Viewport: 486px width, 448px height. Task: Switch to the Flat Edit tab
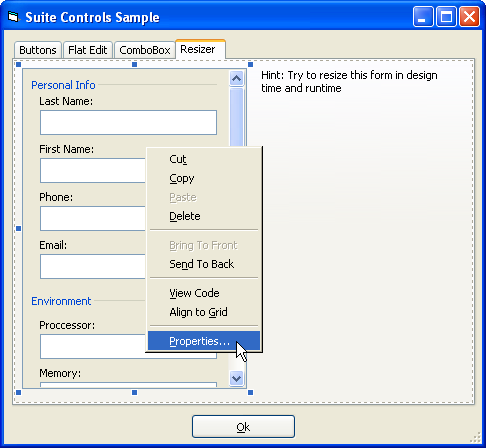click(x=88, y=50)
